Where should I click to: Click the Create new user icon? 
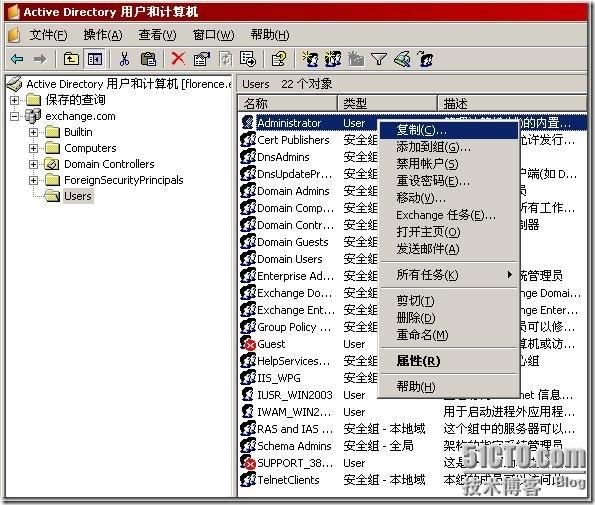click(310, 59)
